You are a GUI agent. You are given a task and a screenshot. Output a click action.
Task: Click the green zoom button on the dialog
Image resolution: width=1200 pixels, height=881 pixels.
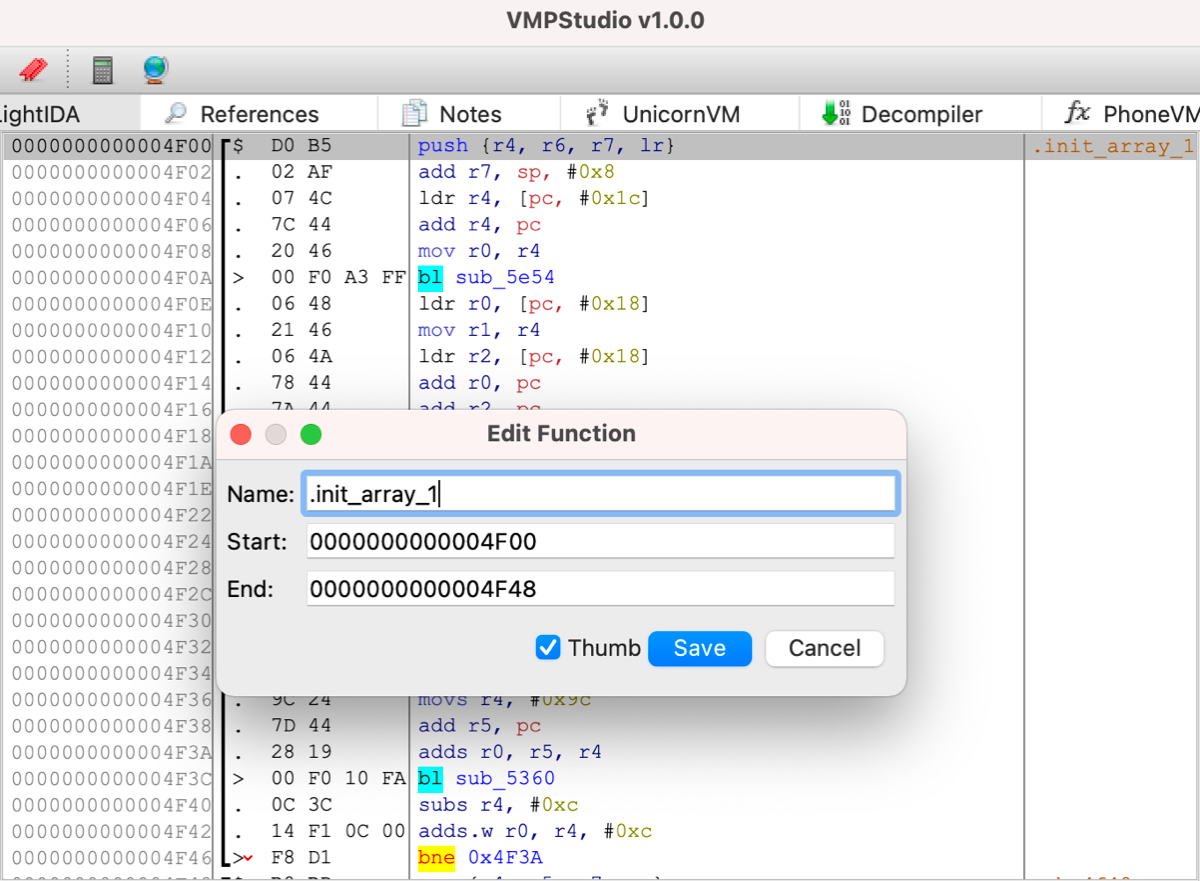coord(311,434)
